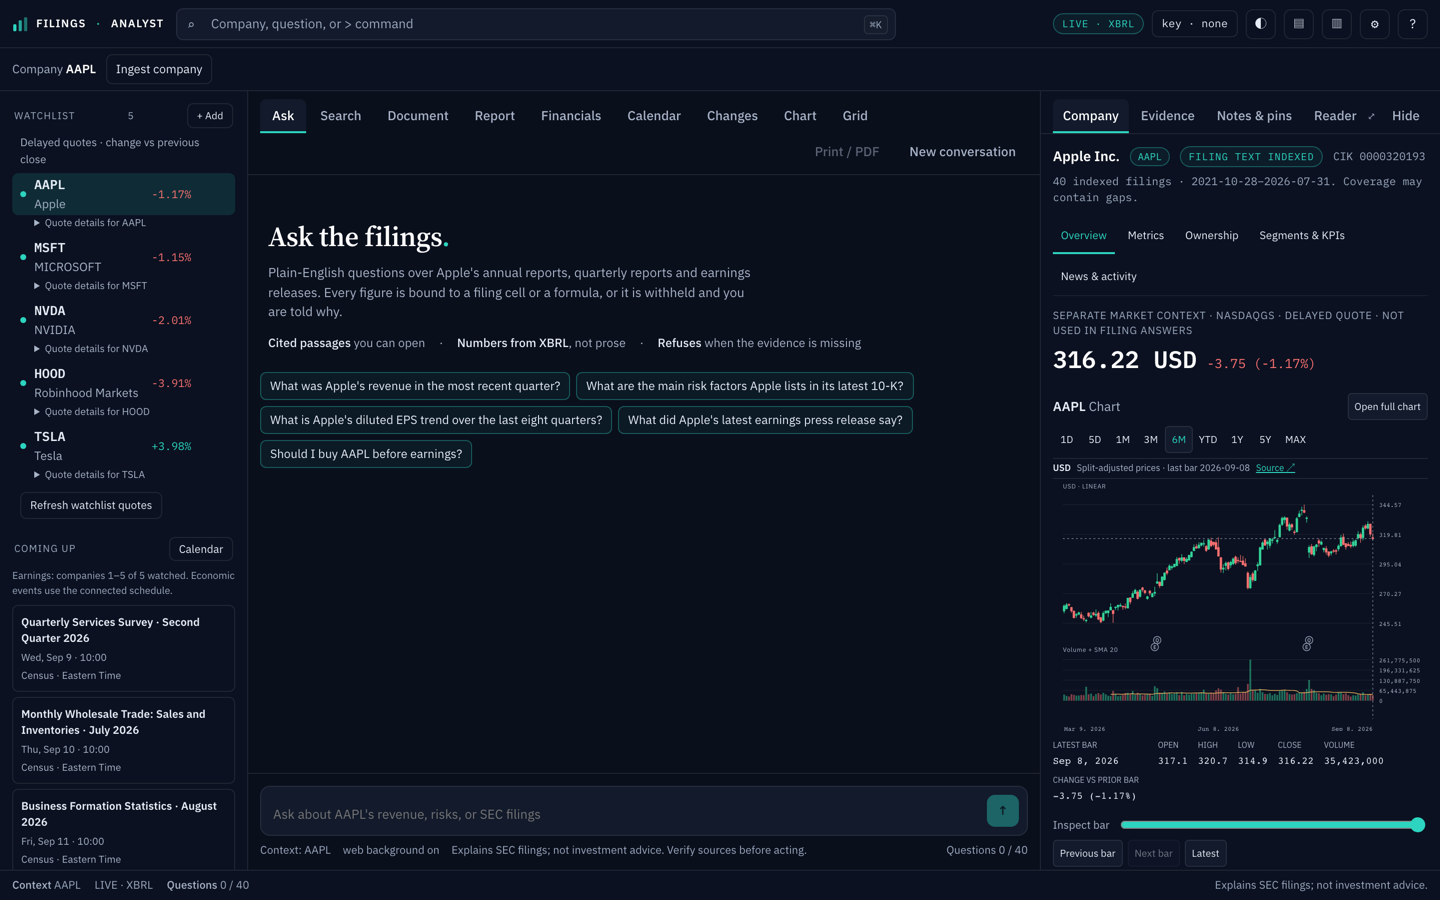Open Business Formation Statistics event card
The image size is (1440, 900).
(x=123, y=830)
